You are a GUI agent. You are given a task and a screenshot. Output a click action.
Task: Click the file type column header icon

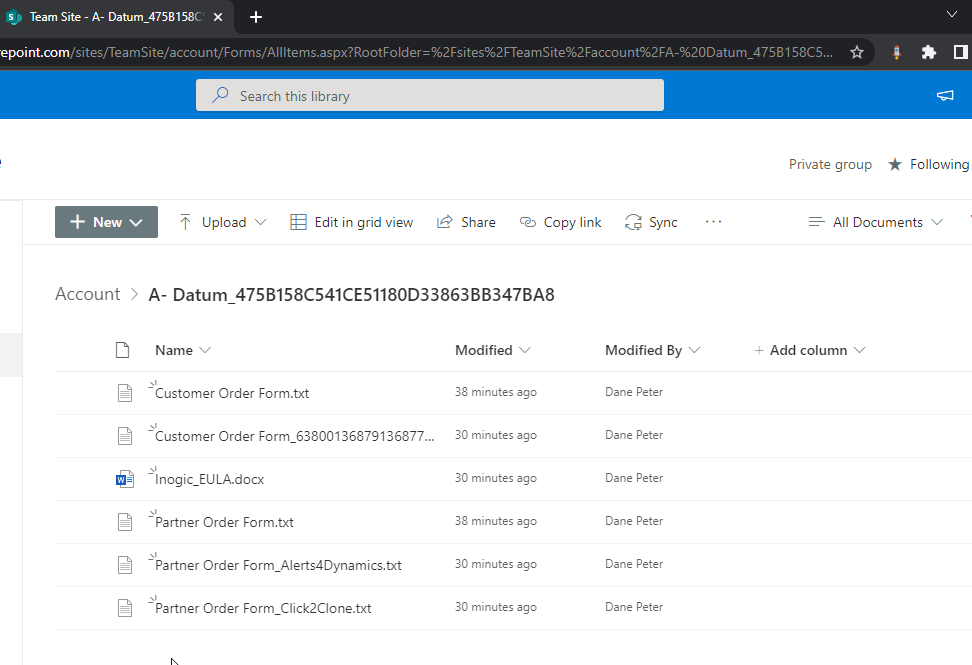coord(123,350)
